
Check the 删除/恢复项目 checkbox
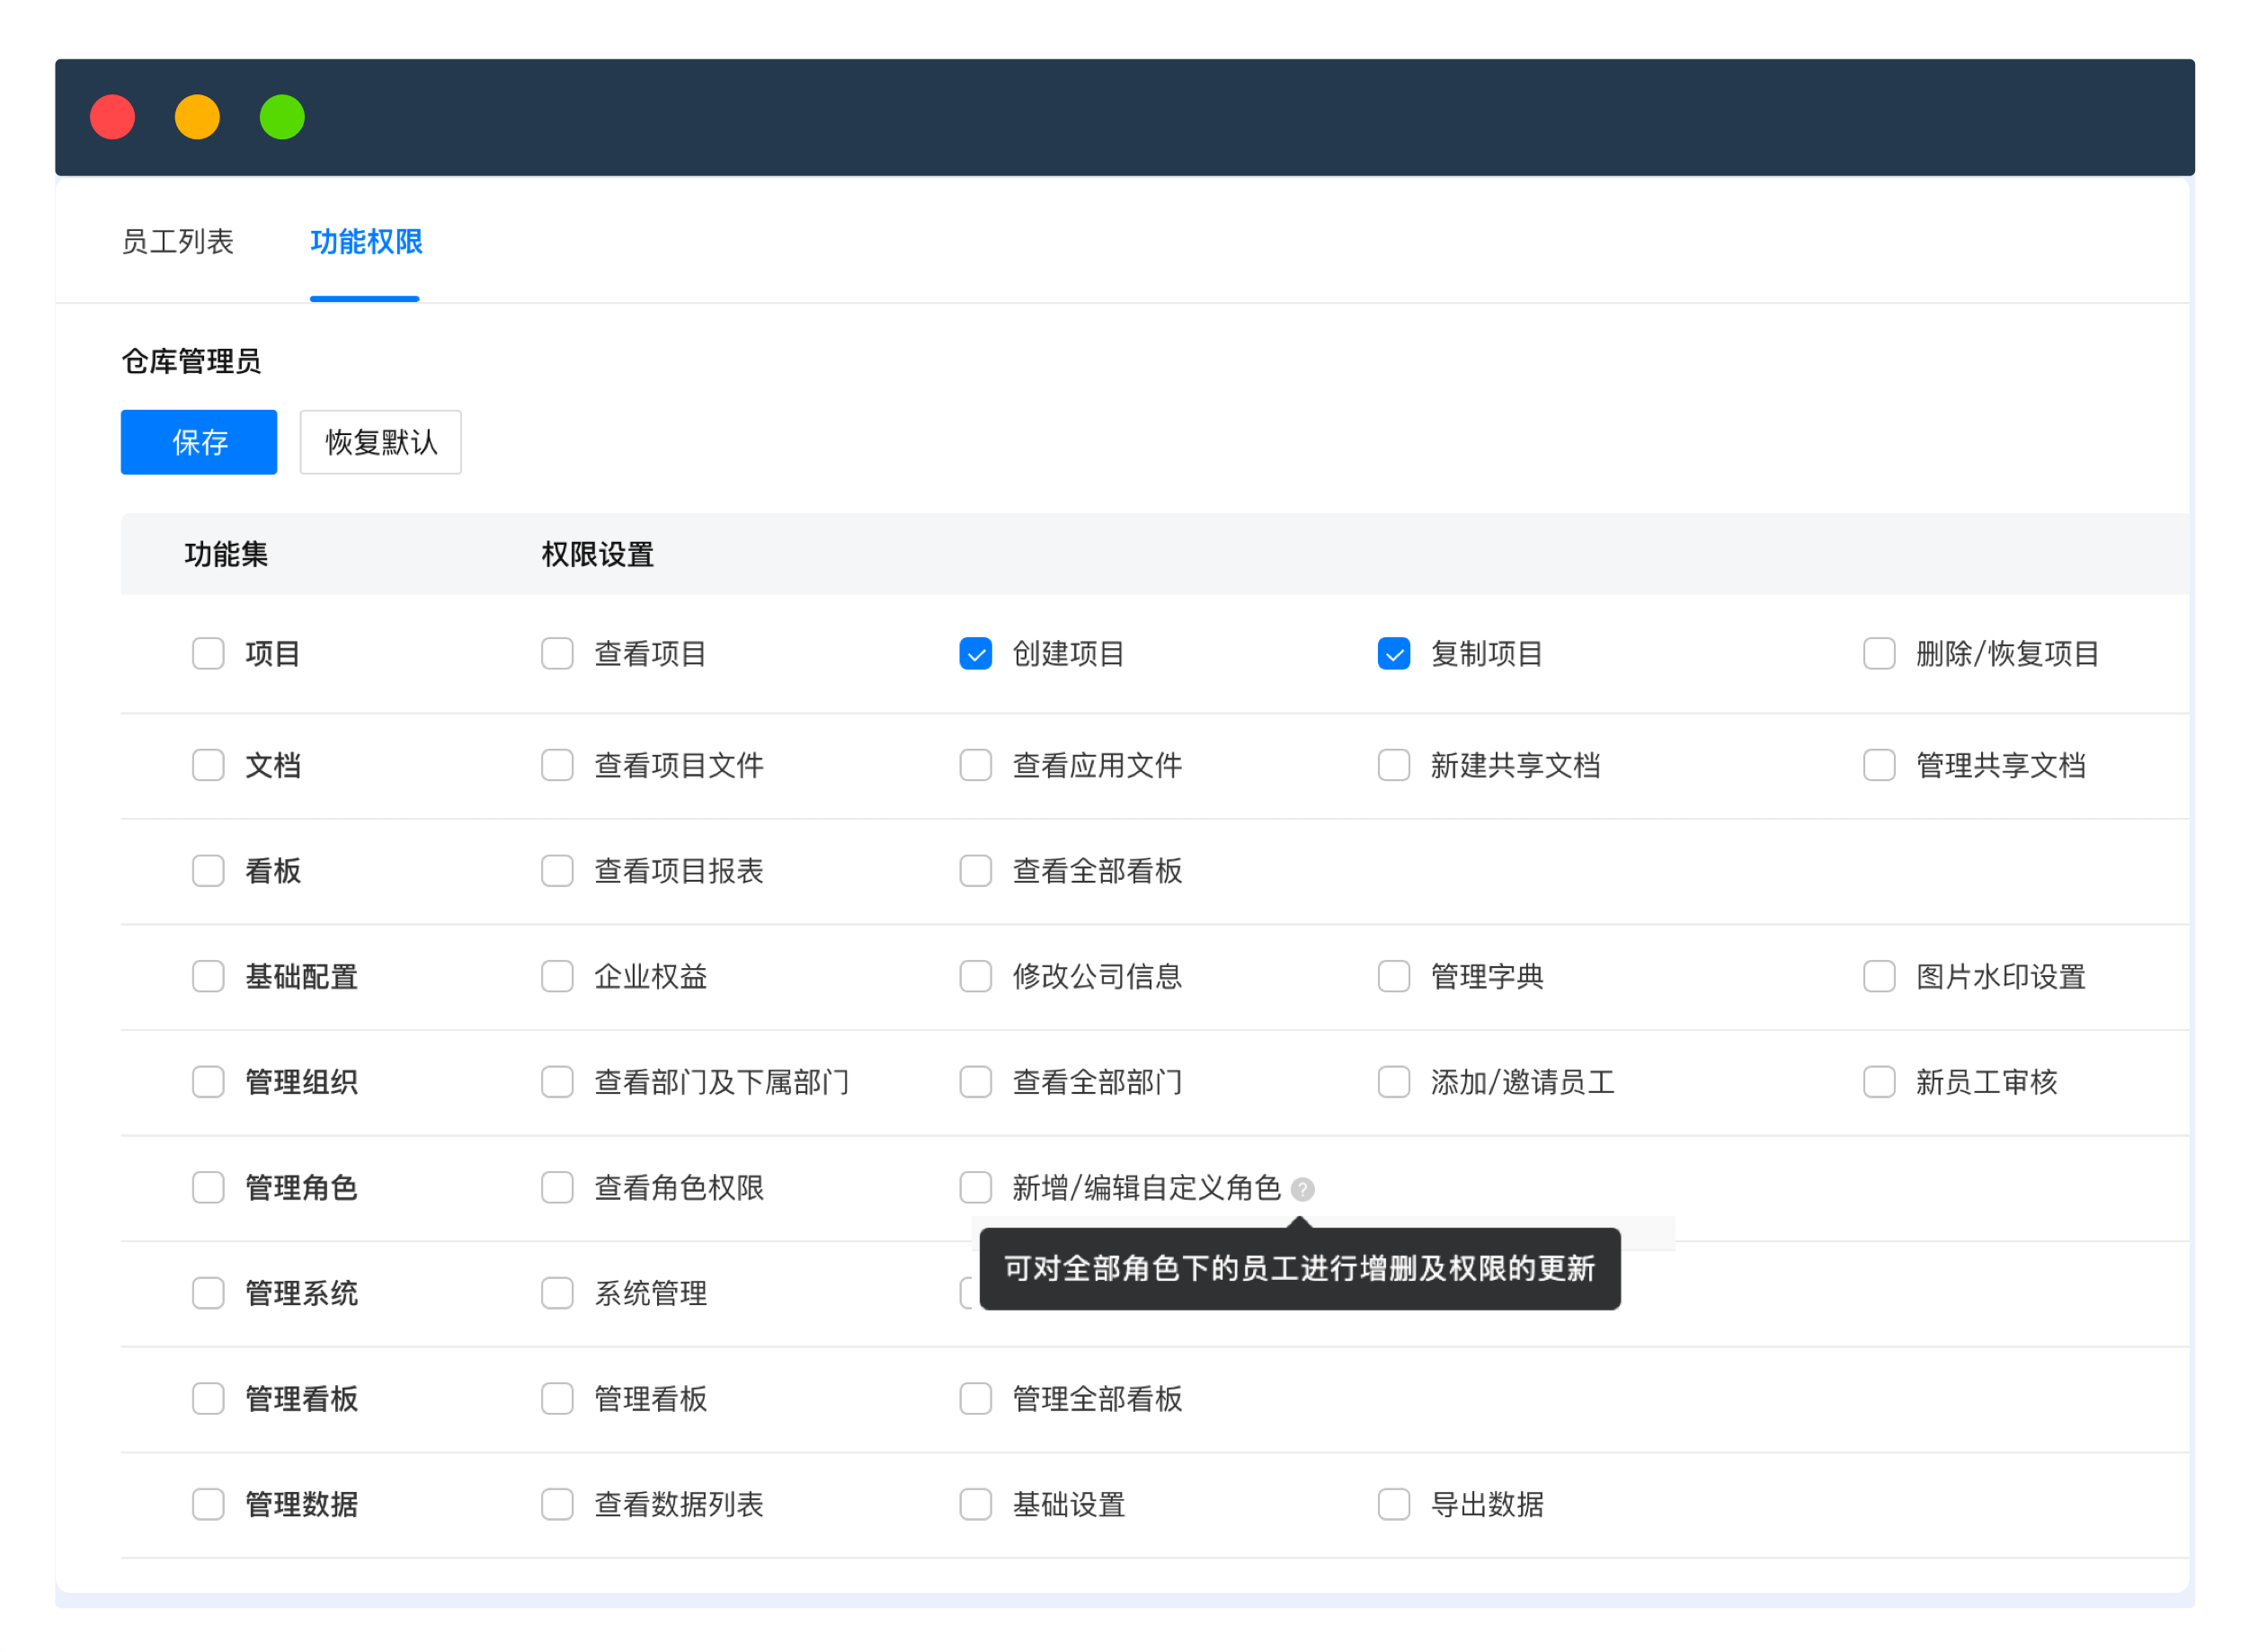[x=1878, y=654]
